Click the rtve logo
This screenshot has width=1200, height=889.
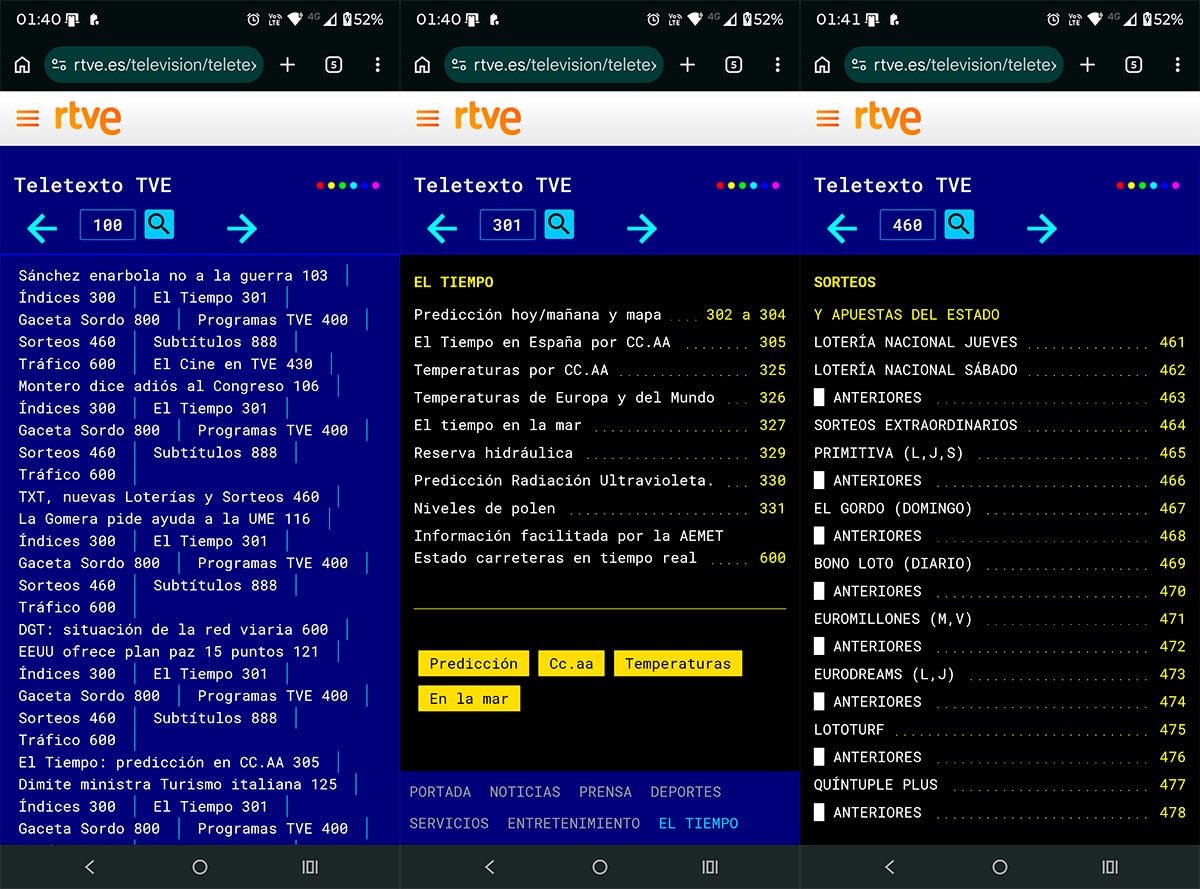(x=86, y=118)
